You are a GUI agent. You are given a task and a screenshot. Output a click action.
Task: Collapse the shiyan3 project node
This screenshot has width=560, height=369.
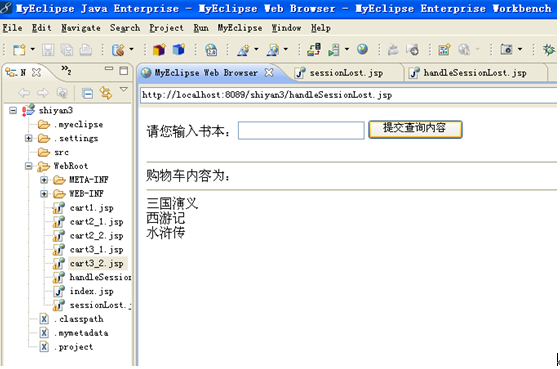[x=13, y=110]
